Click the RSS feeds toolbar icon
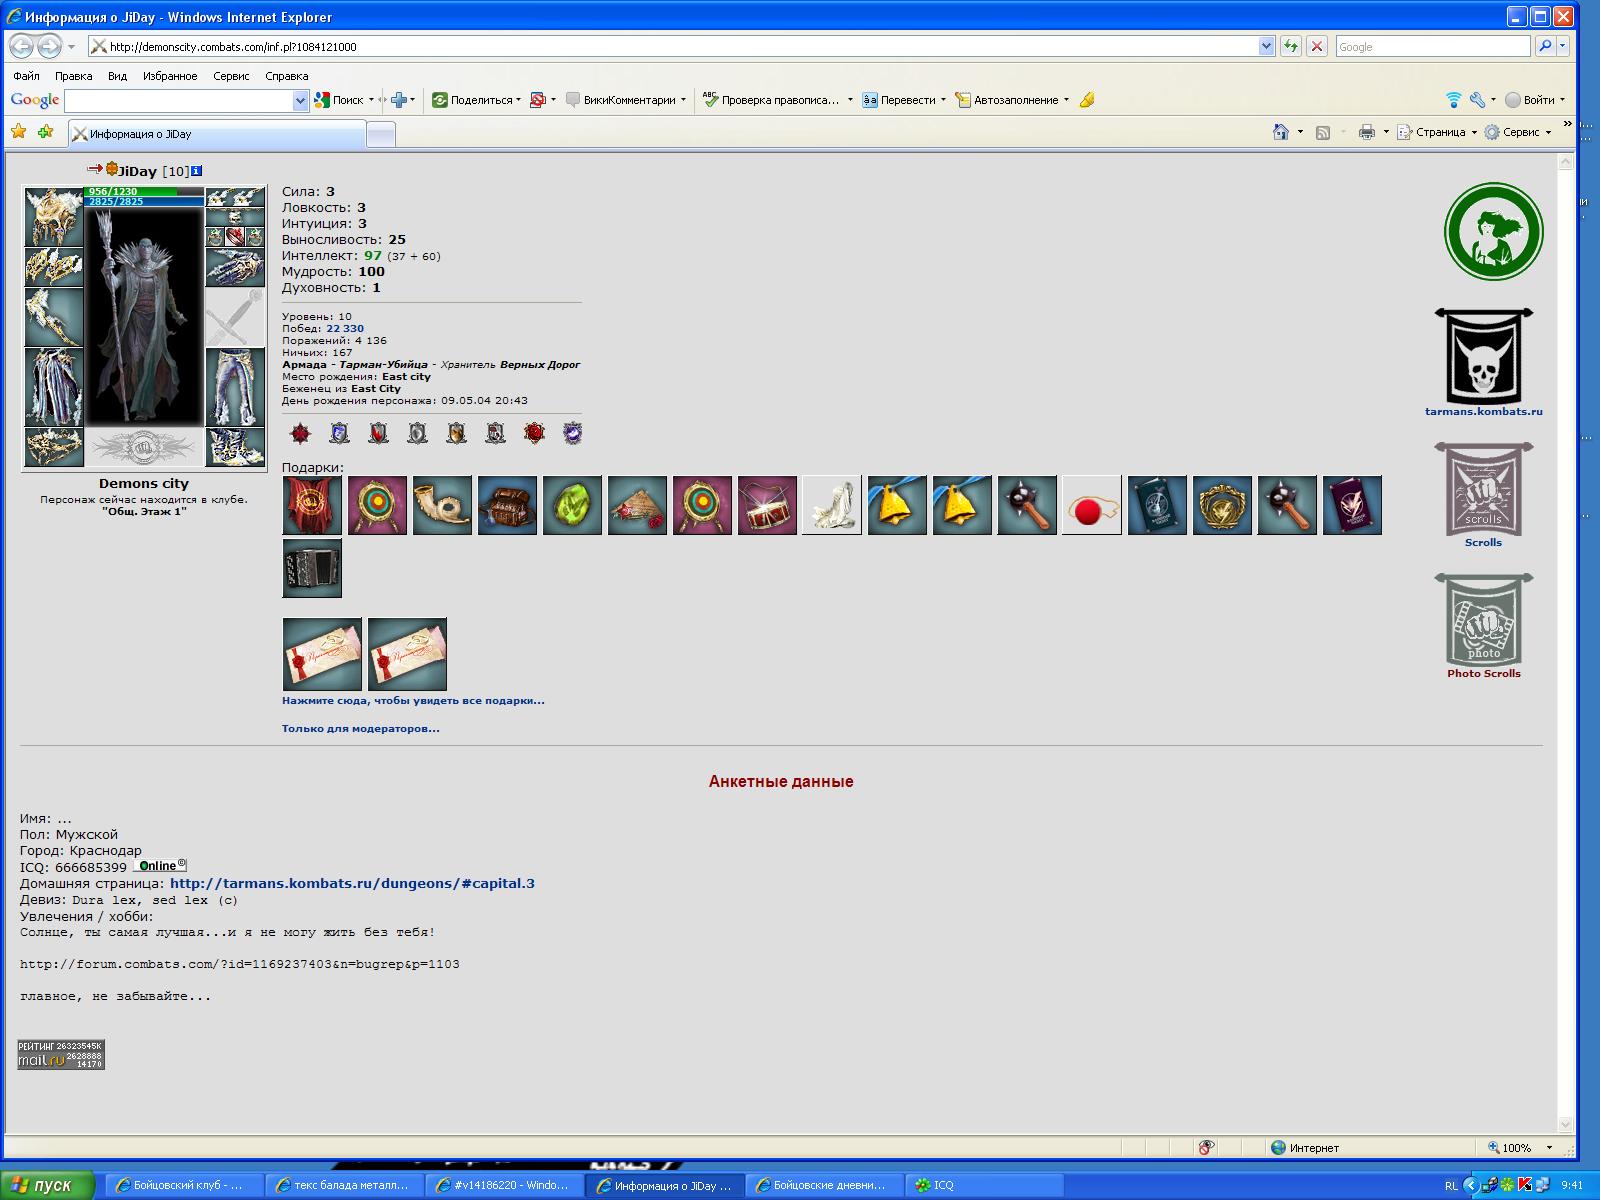Viewport: 1600px width, 1200px height. pyautogui.click(x=1322, y=132)
